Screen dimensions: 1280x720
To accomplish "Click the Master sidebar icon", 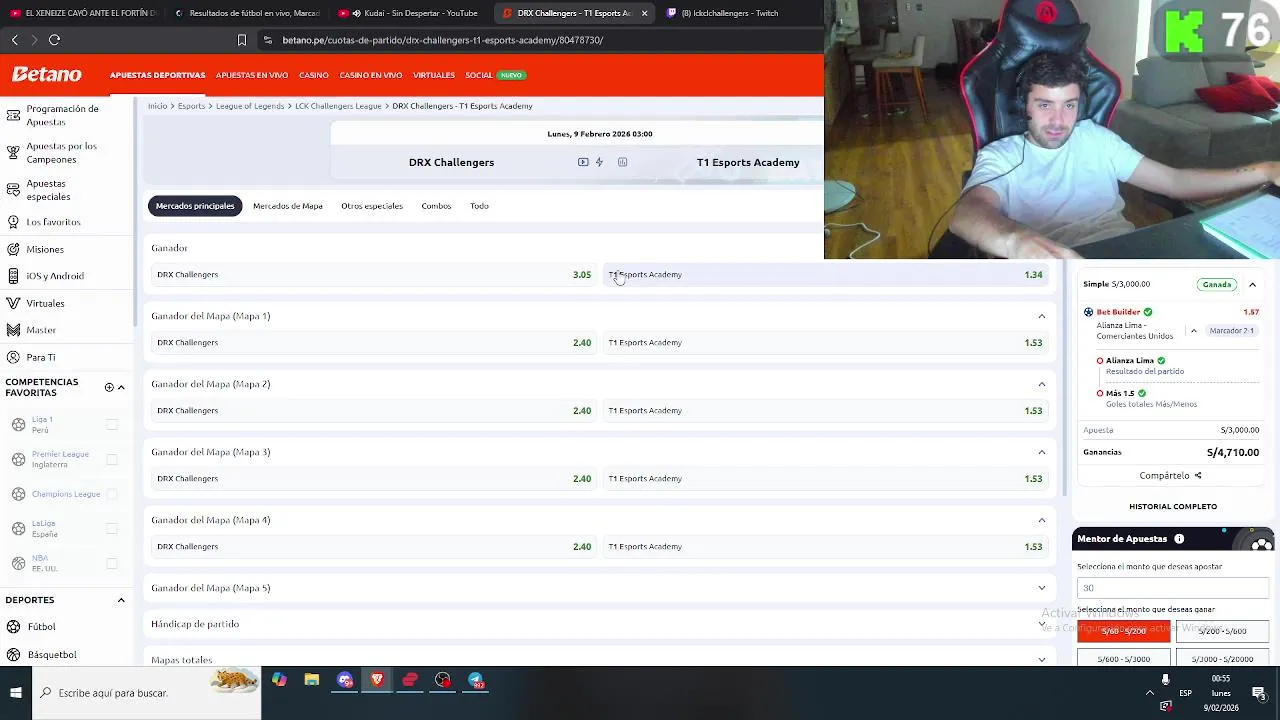I will point(13,330).
